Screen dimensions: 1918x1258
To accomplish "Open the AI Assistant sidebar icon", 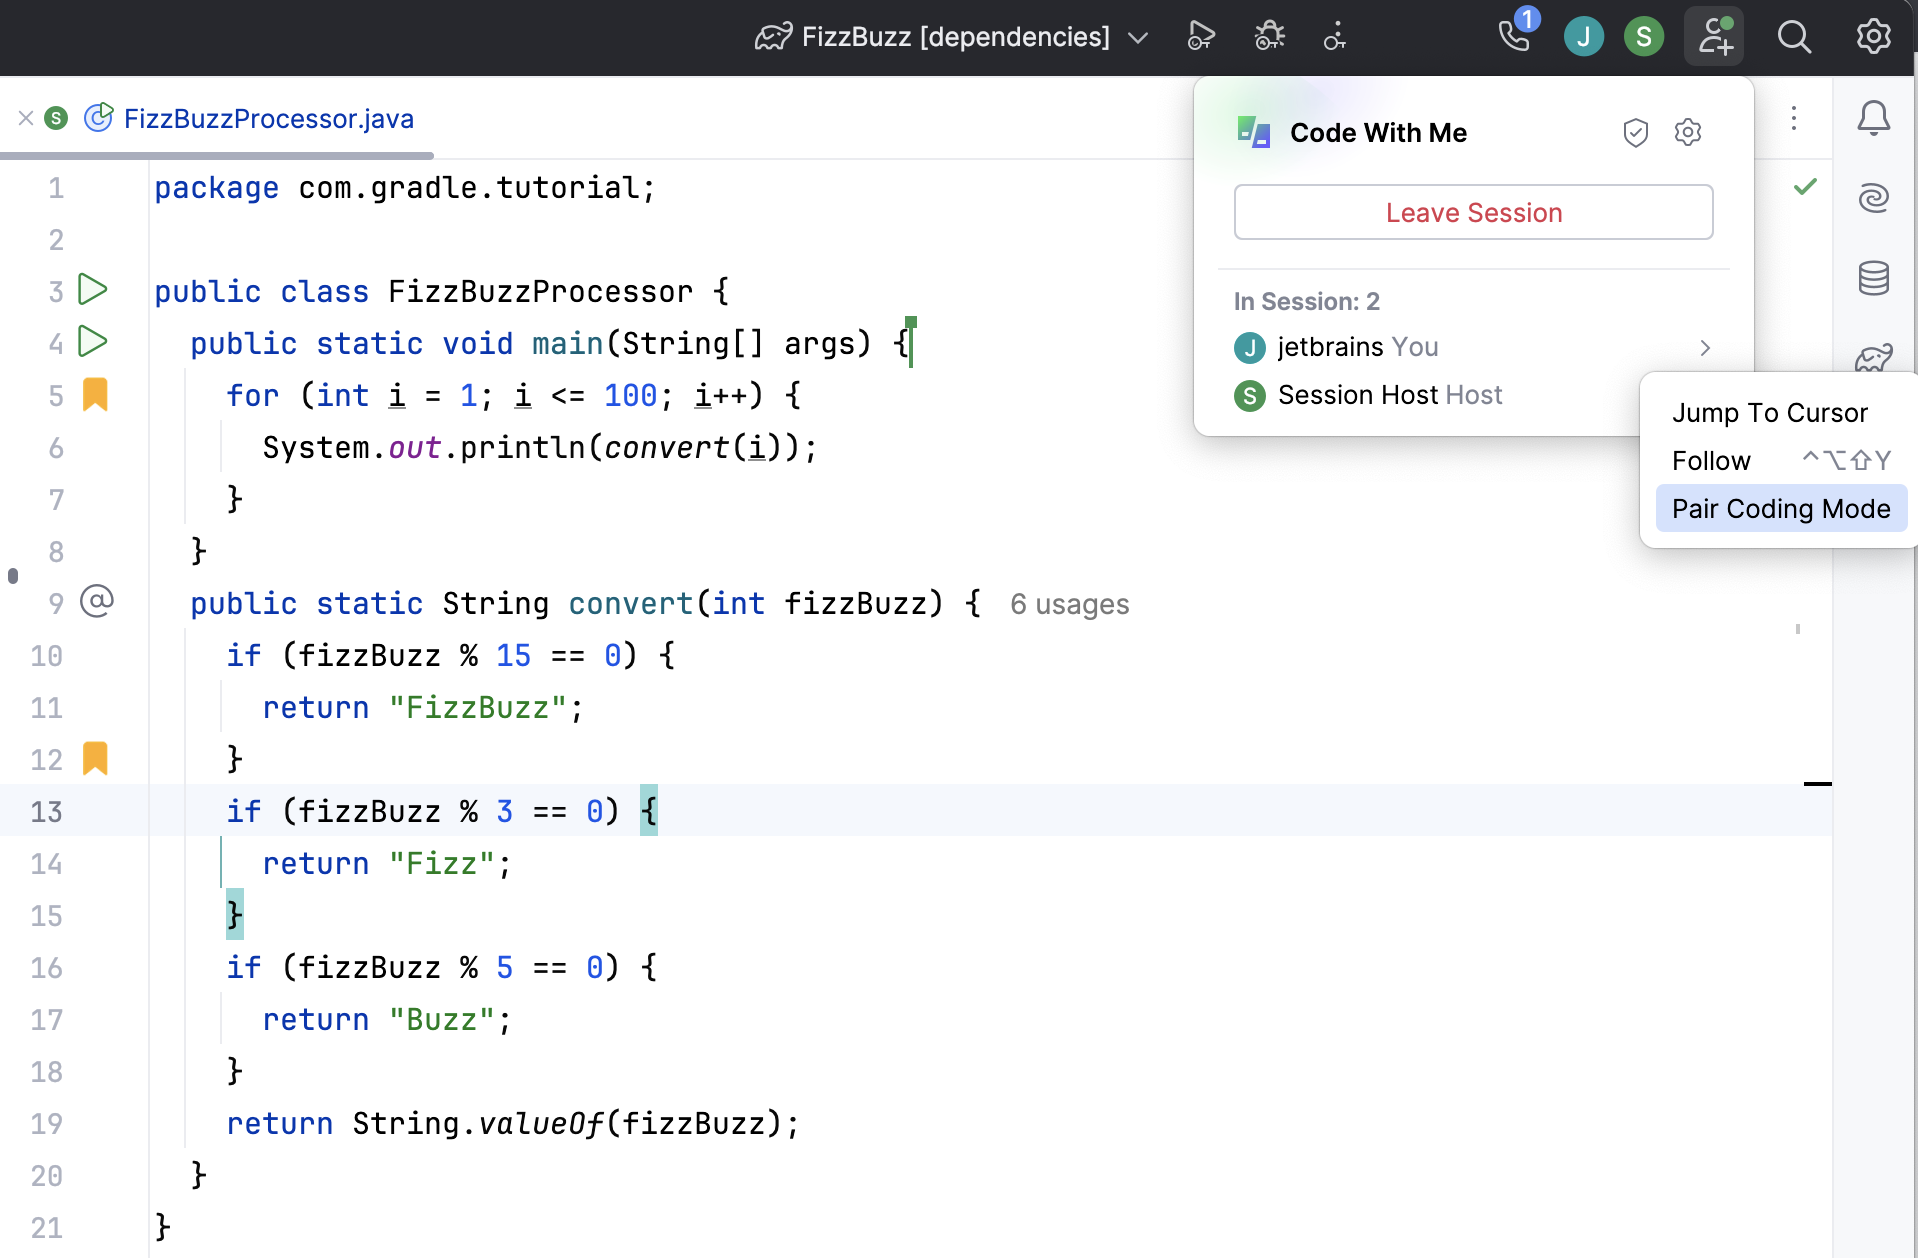I will pyautogui.click(x=1874, y=197).
